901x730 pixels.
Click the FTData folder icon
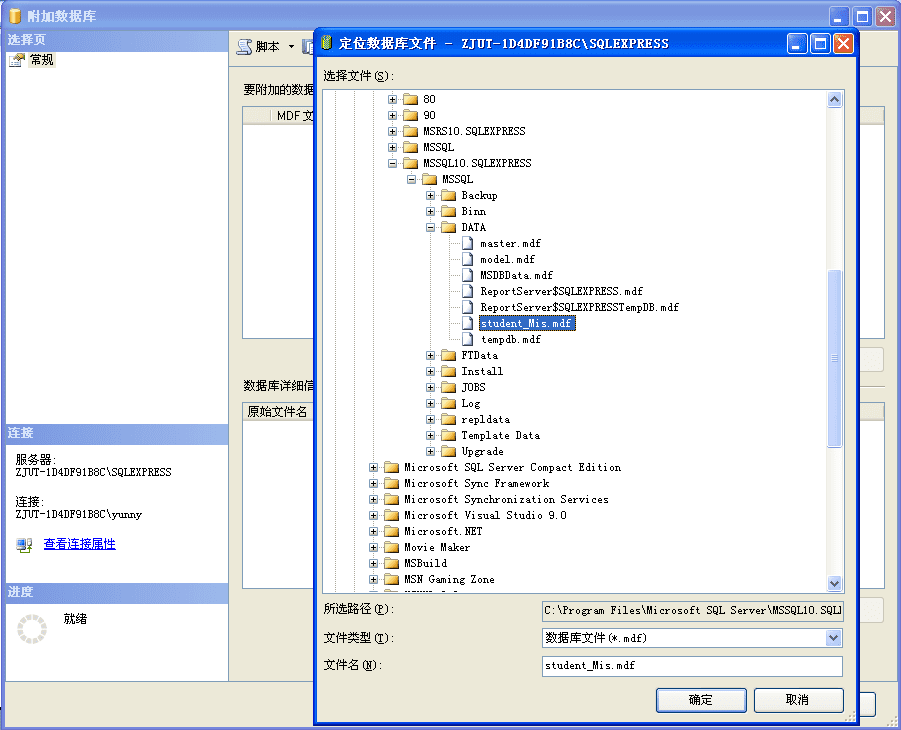448,355
